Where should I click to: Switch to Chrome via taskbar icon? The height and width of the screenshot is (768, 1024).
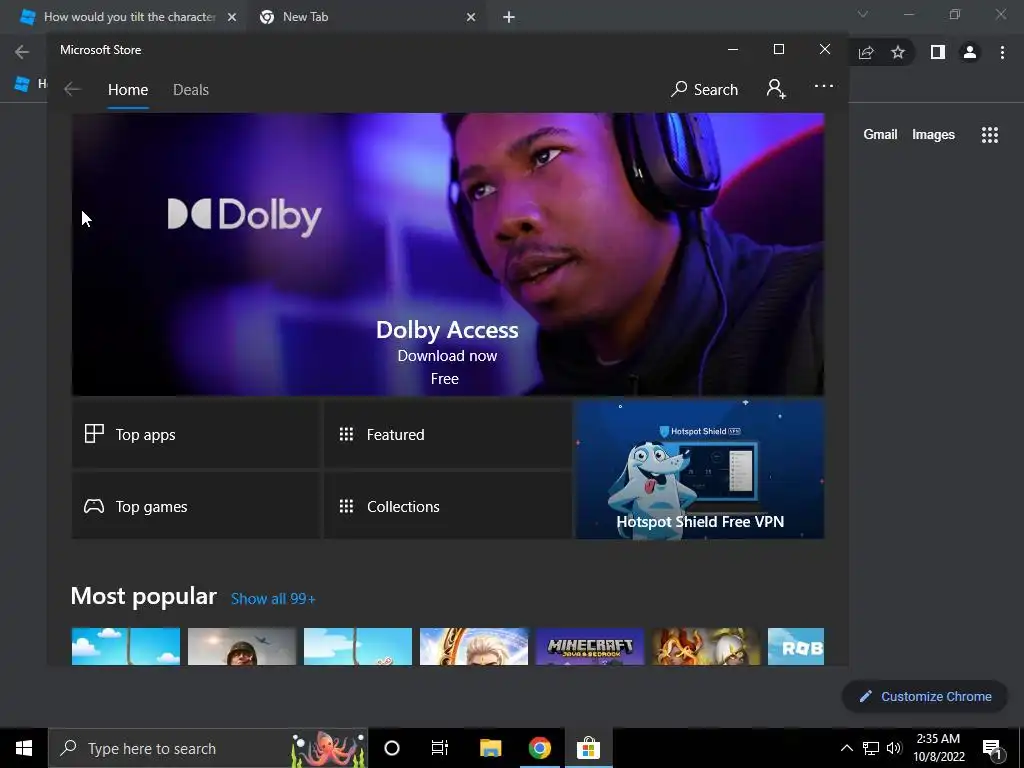(539, 748)
